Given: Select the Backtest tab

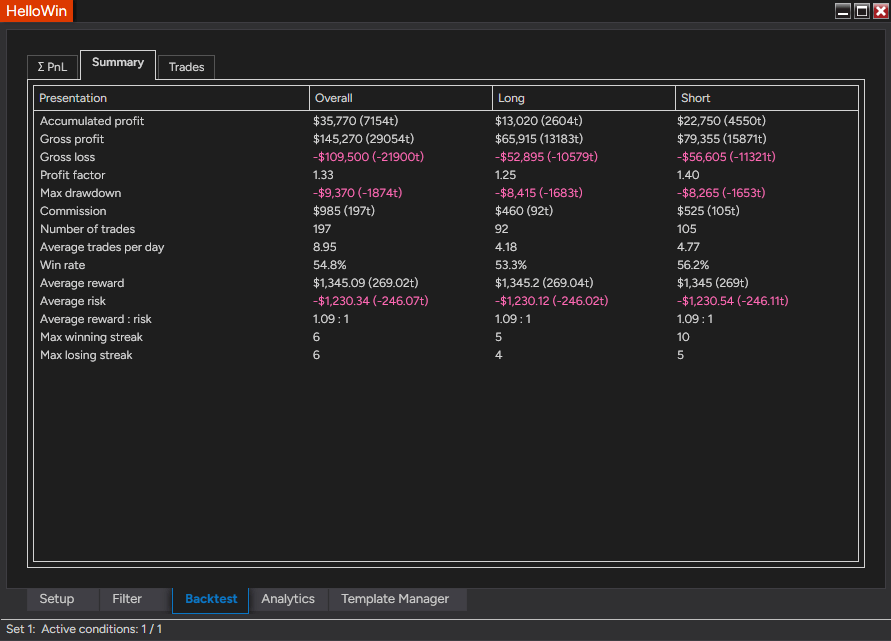Looking at the screenshot, I should (x=211, y=600).
